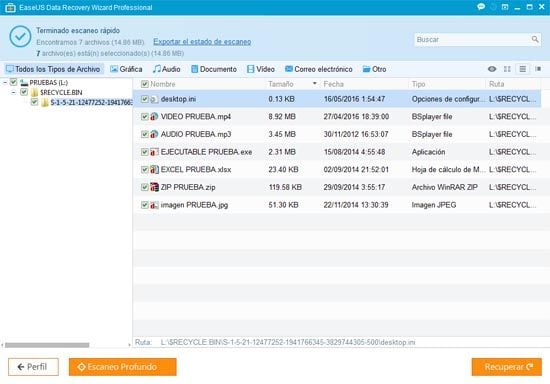Uncheck the VIDEO PRUEBA.mp4 checkbox

tap(145, 117)
